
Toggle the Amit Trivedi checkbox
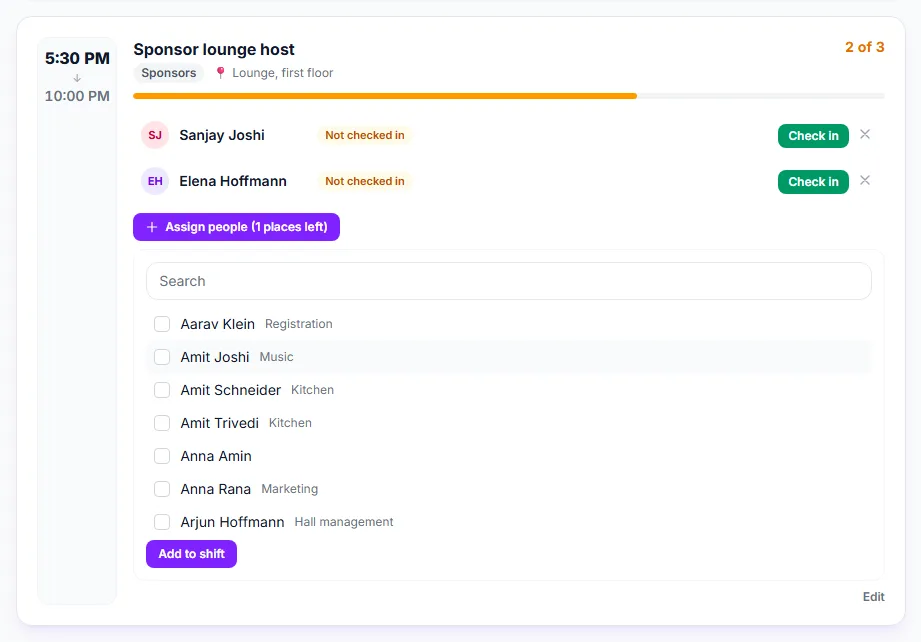point(162,423)
